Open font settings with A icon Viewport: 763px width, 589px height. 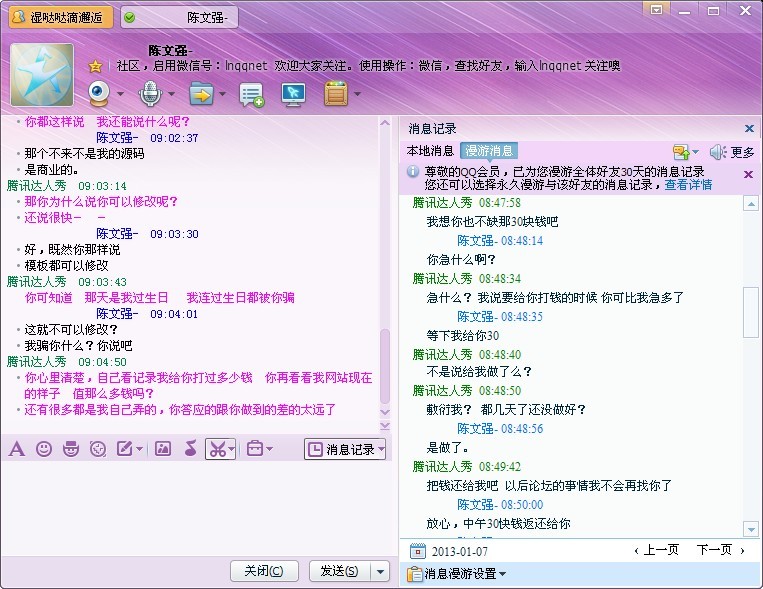coord(17,449)
